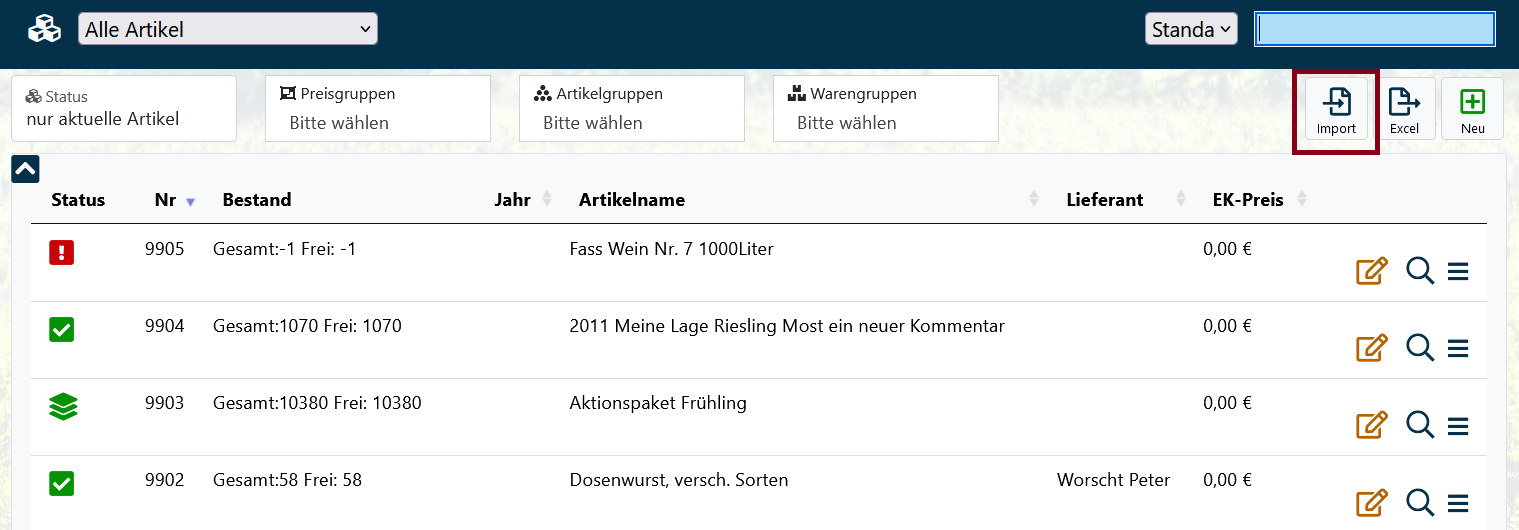Collapse the filter panel with chevron button

pos(25,169)
